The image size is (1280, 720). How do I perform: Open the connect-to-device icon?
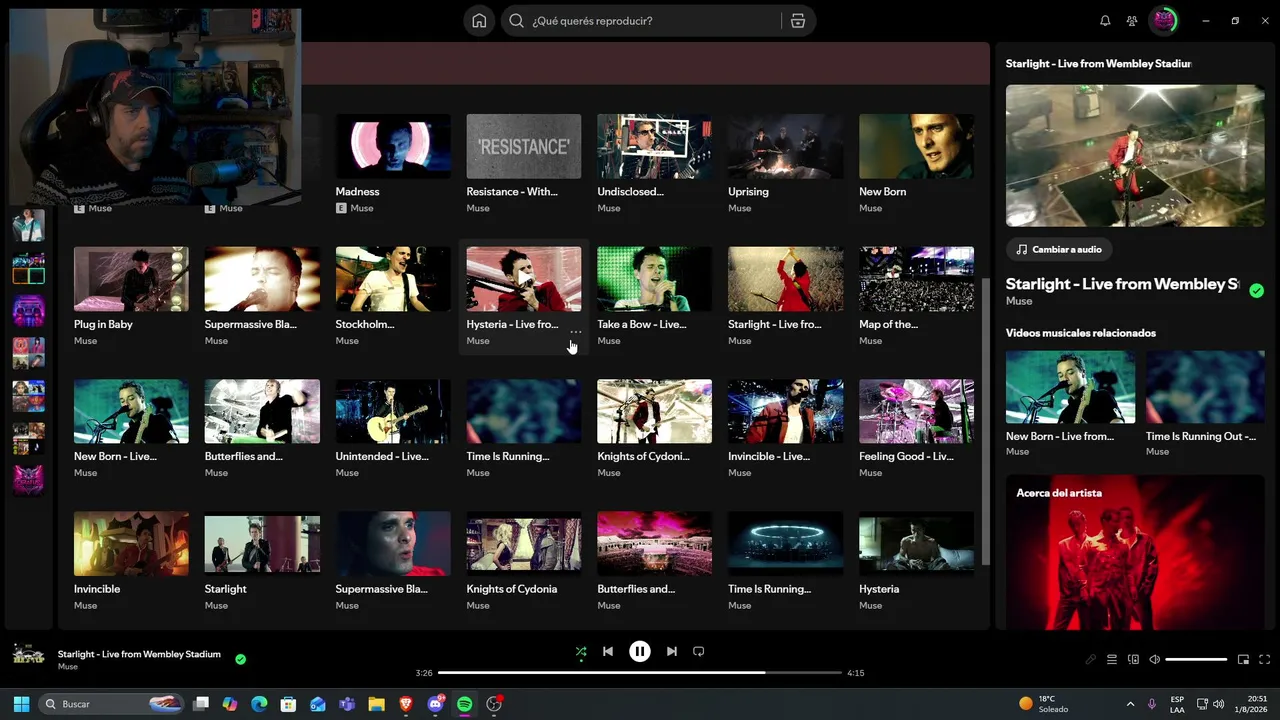point(1133,660)
